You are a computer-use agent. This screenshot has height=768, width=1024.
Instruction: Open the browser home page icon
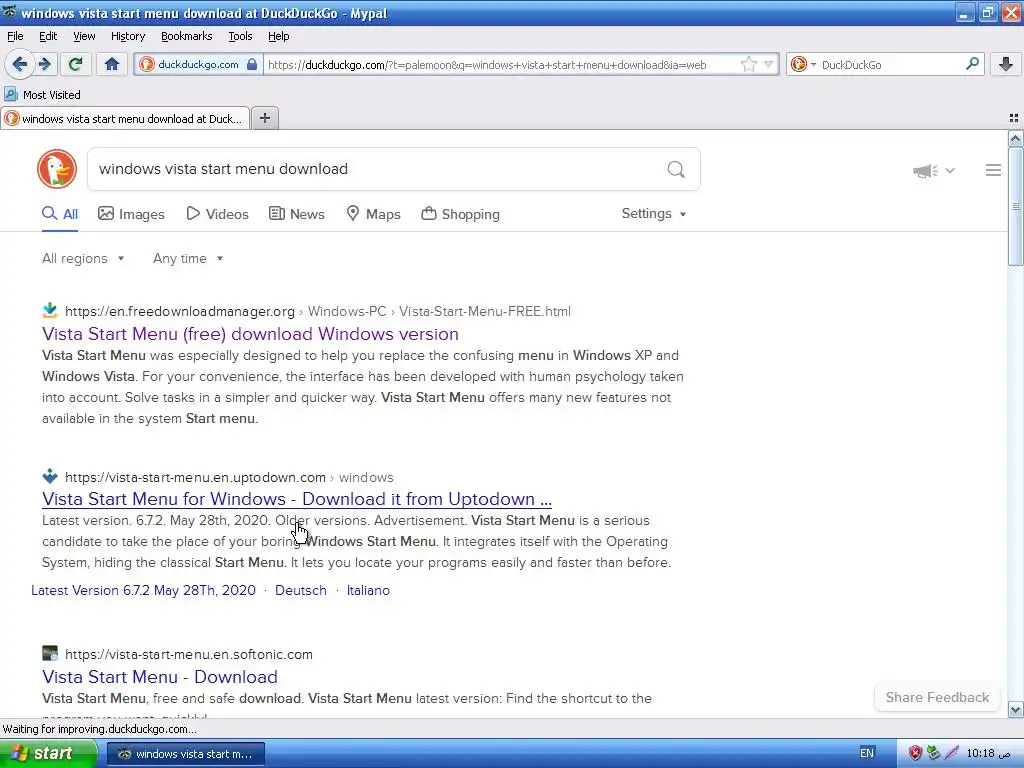pos(112,64)
